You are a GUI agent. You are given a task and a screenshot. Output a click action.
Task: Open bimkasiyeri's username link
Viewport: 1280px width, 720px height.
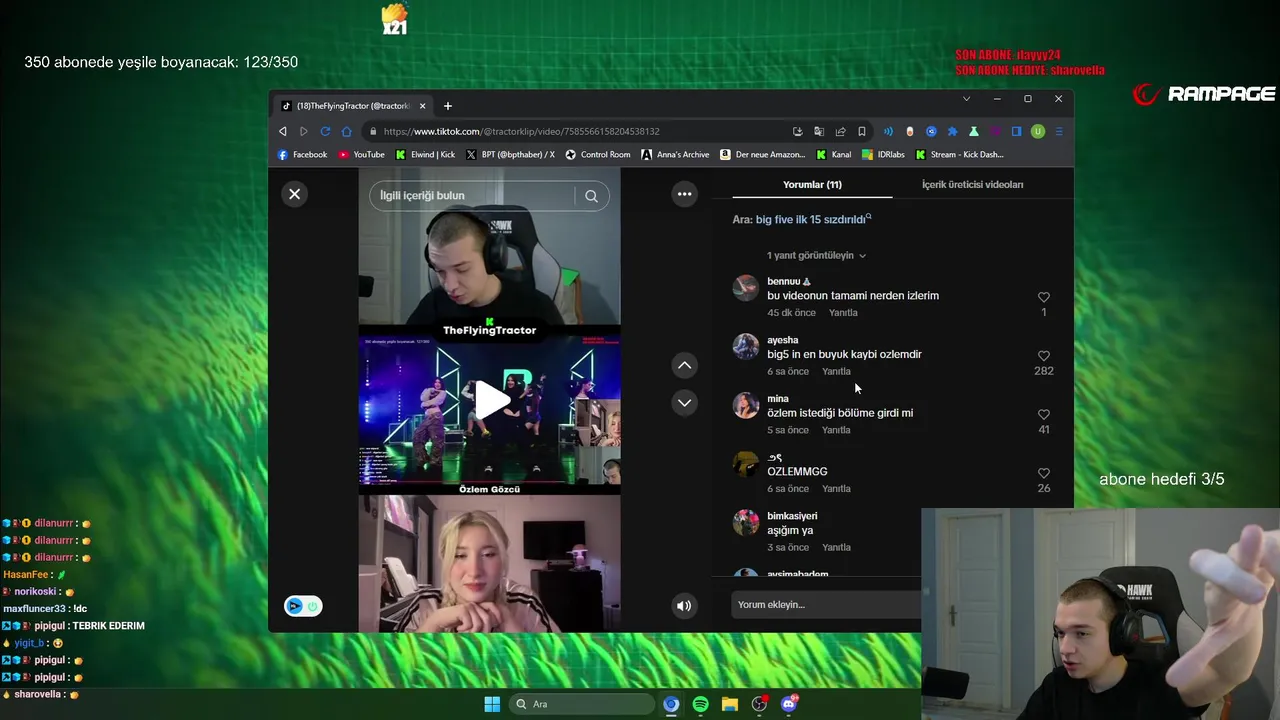(x=792, y=516)
